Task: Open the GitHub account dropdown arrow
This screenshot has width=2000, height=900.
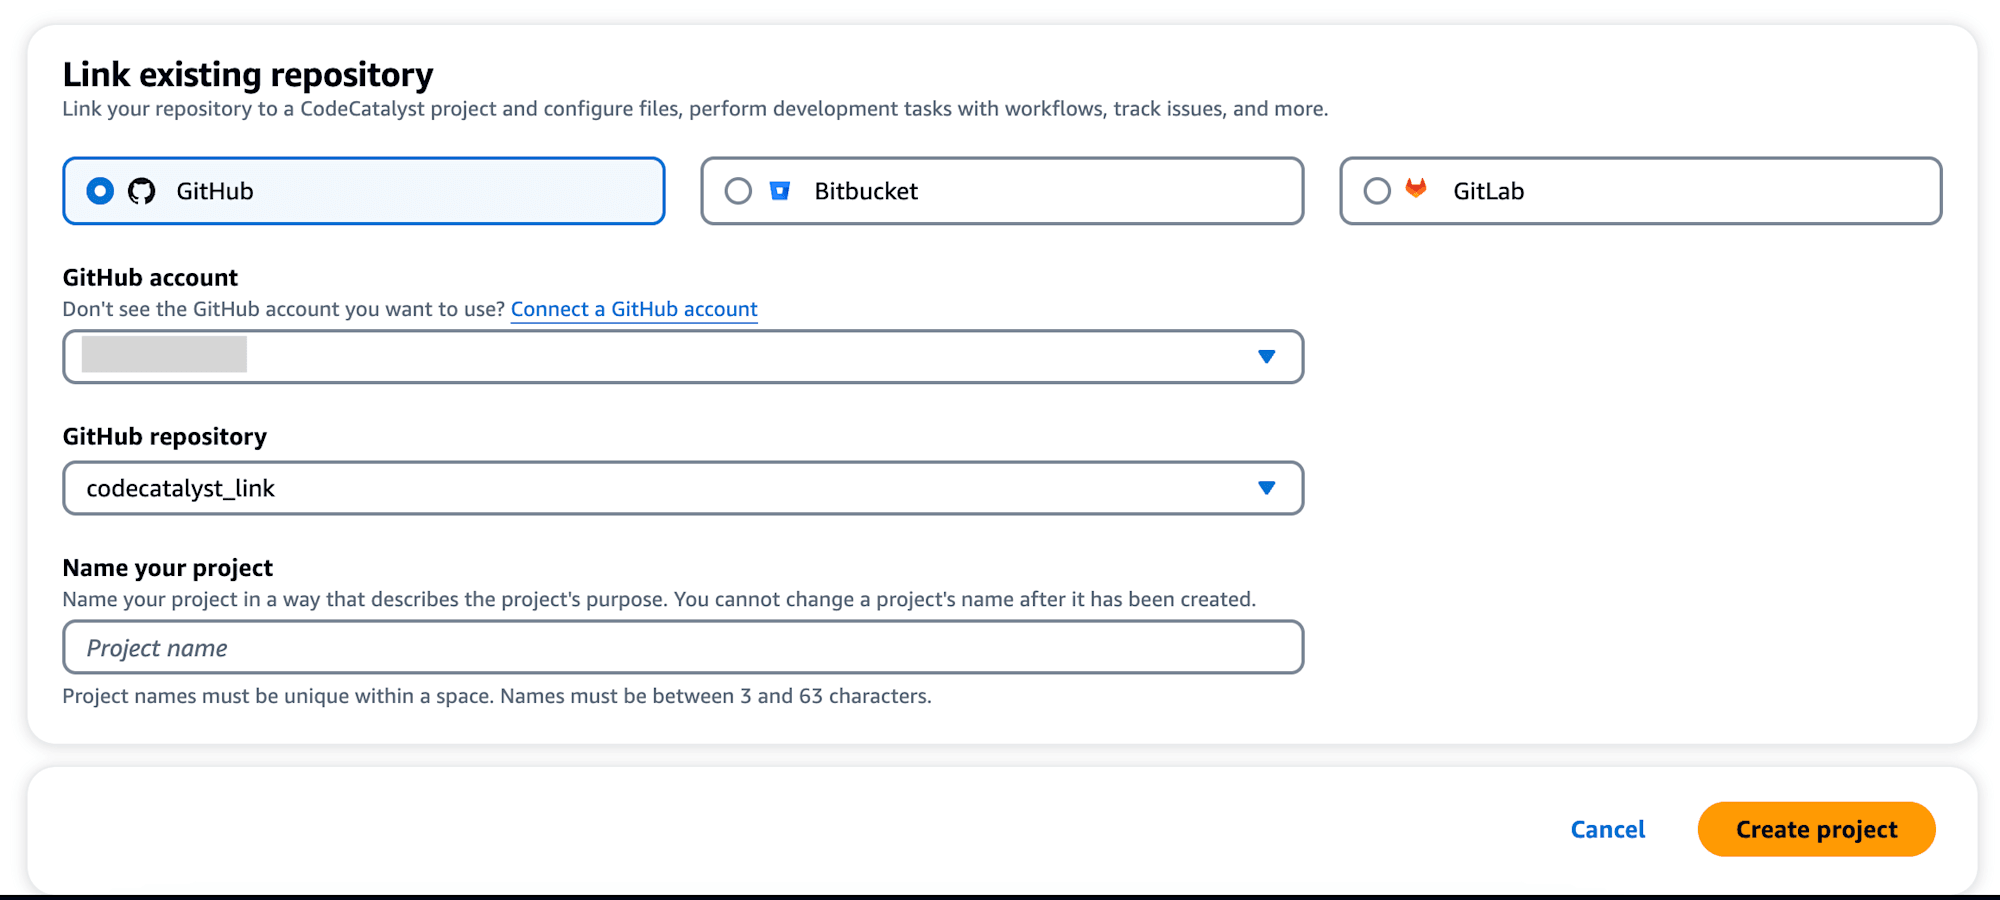Action: 1266,357
